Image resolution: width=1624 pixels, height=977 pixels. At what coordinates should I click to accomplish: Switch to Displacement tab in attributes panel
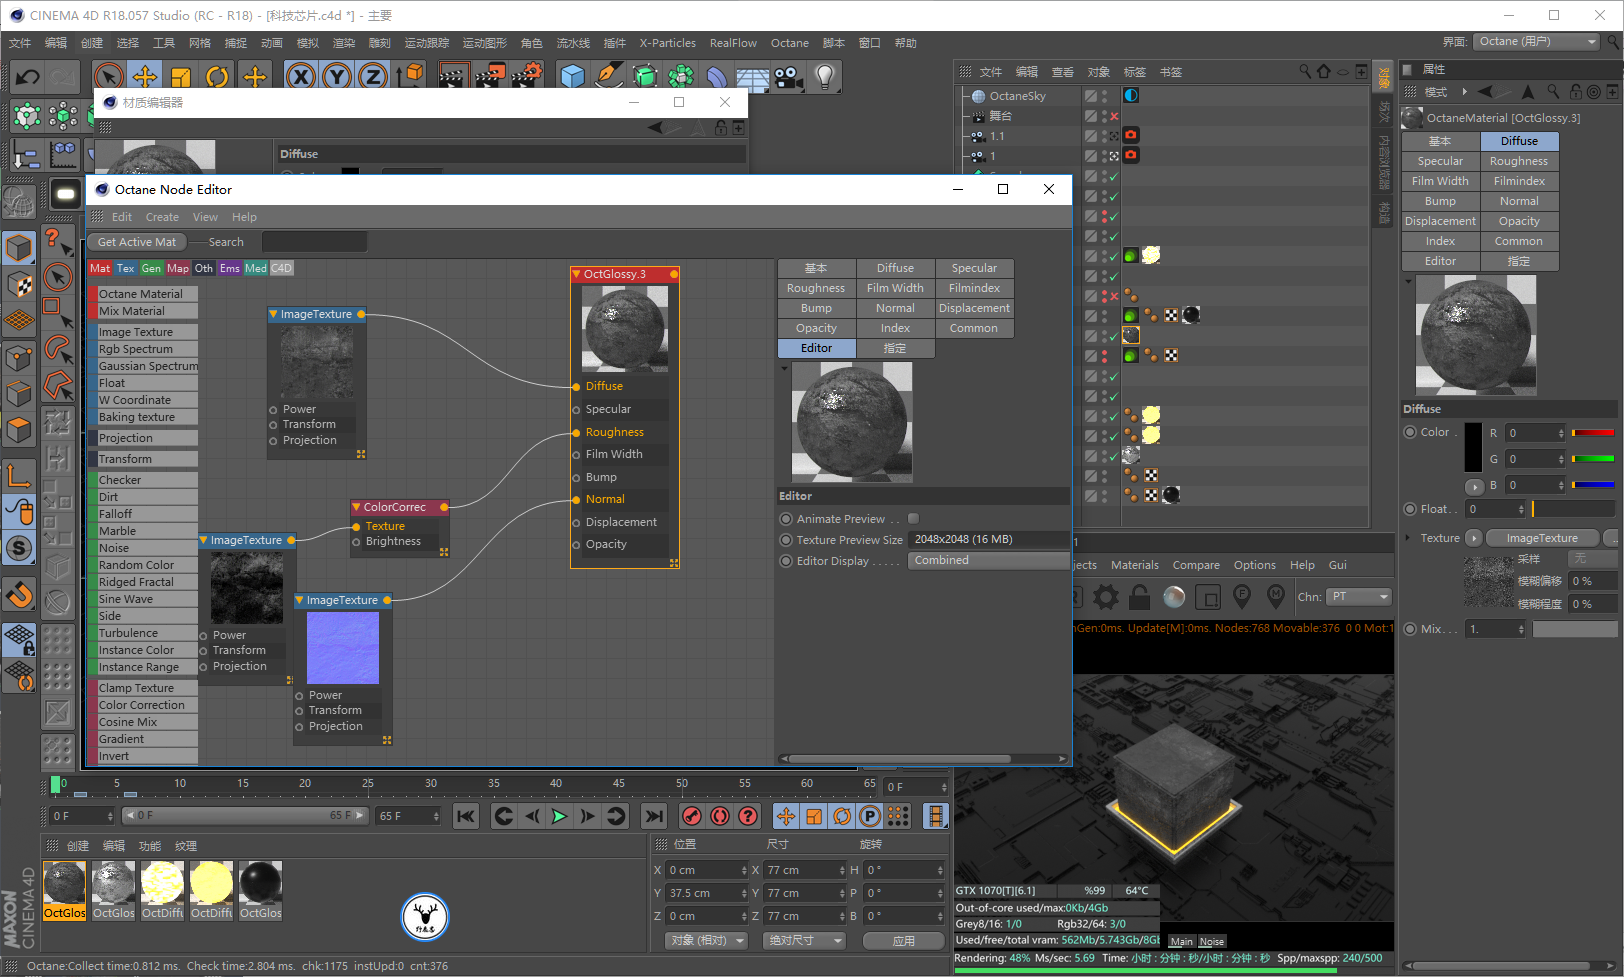[x=1440, y=221]
